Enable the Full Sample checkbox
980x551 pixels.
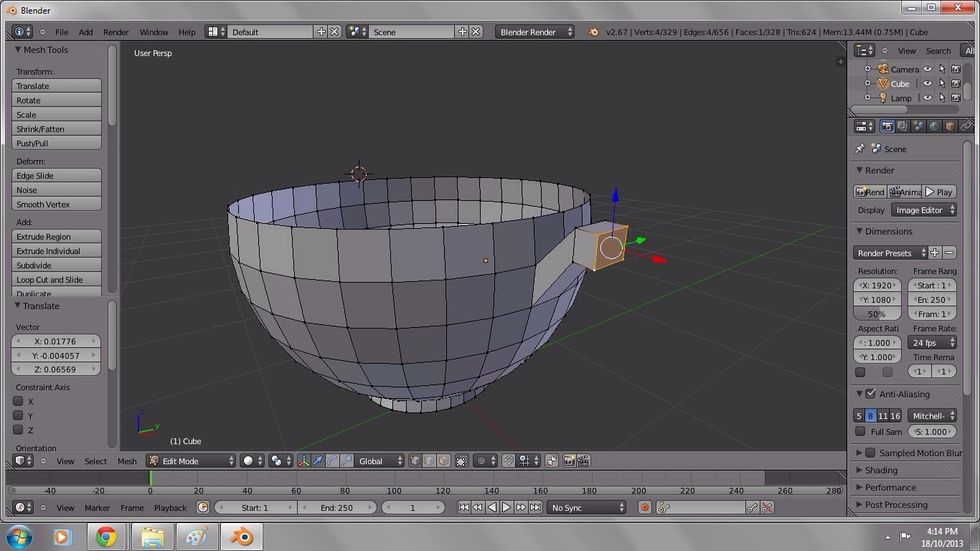[860, 432]
